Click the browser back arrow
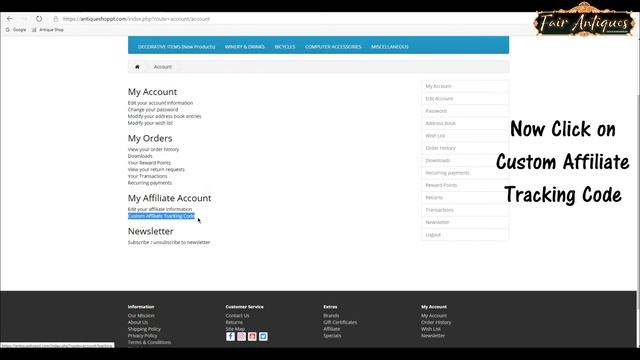Screen dimensions: 640x360 (9, 19)
